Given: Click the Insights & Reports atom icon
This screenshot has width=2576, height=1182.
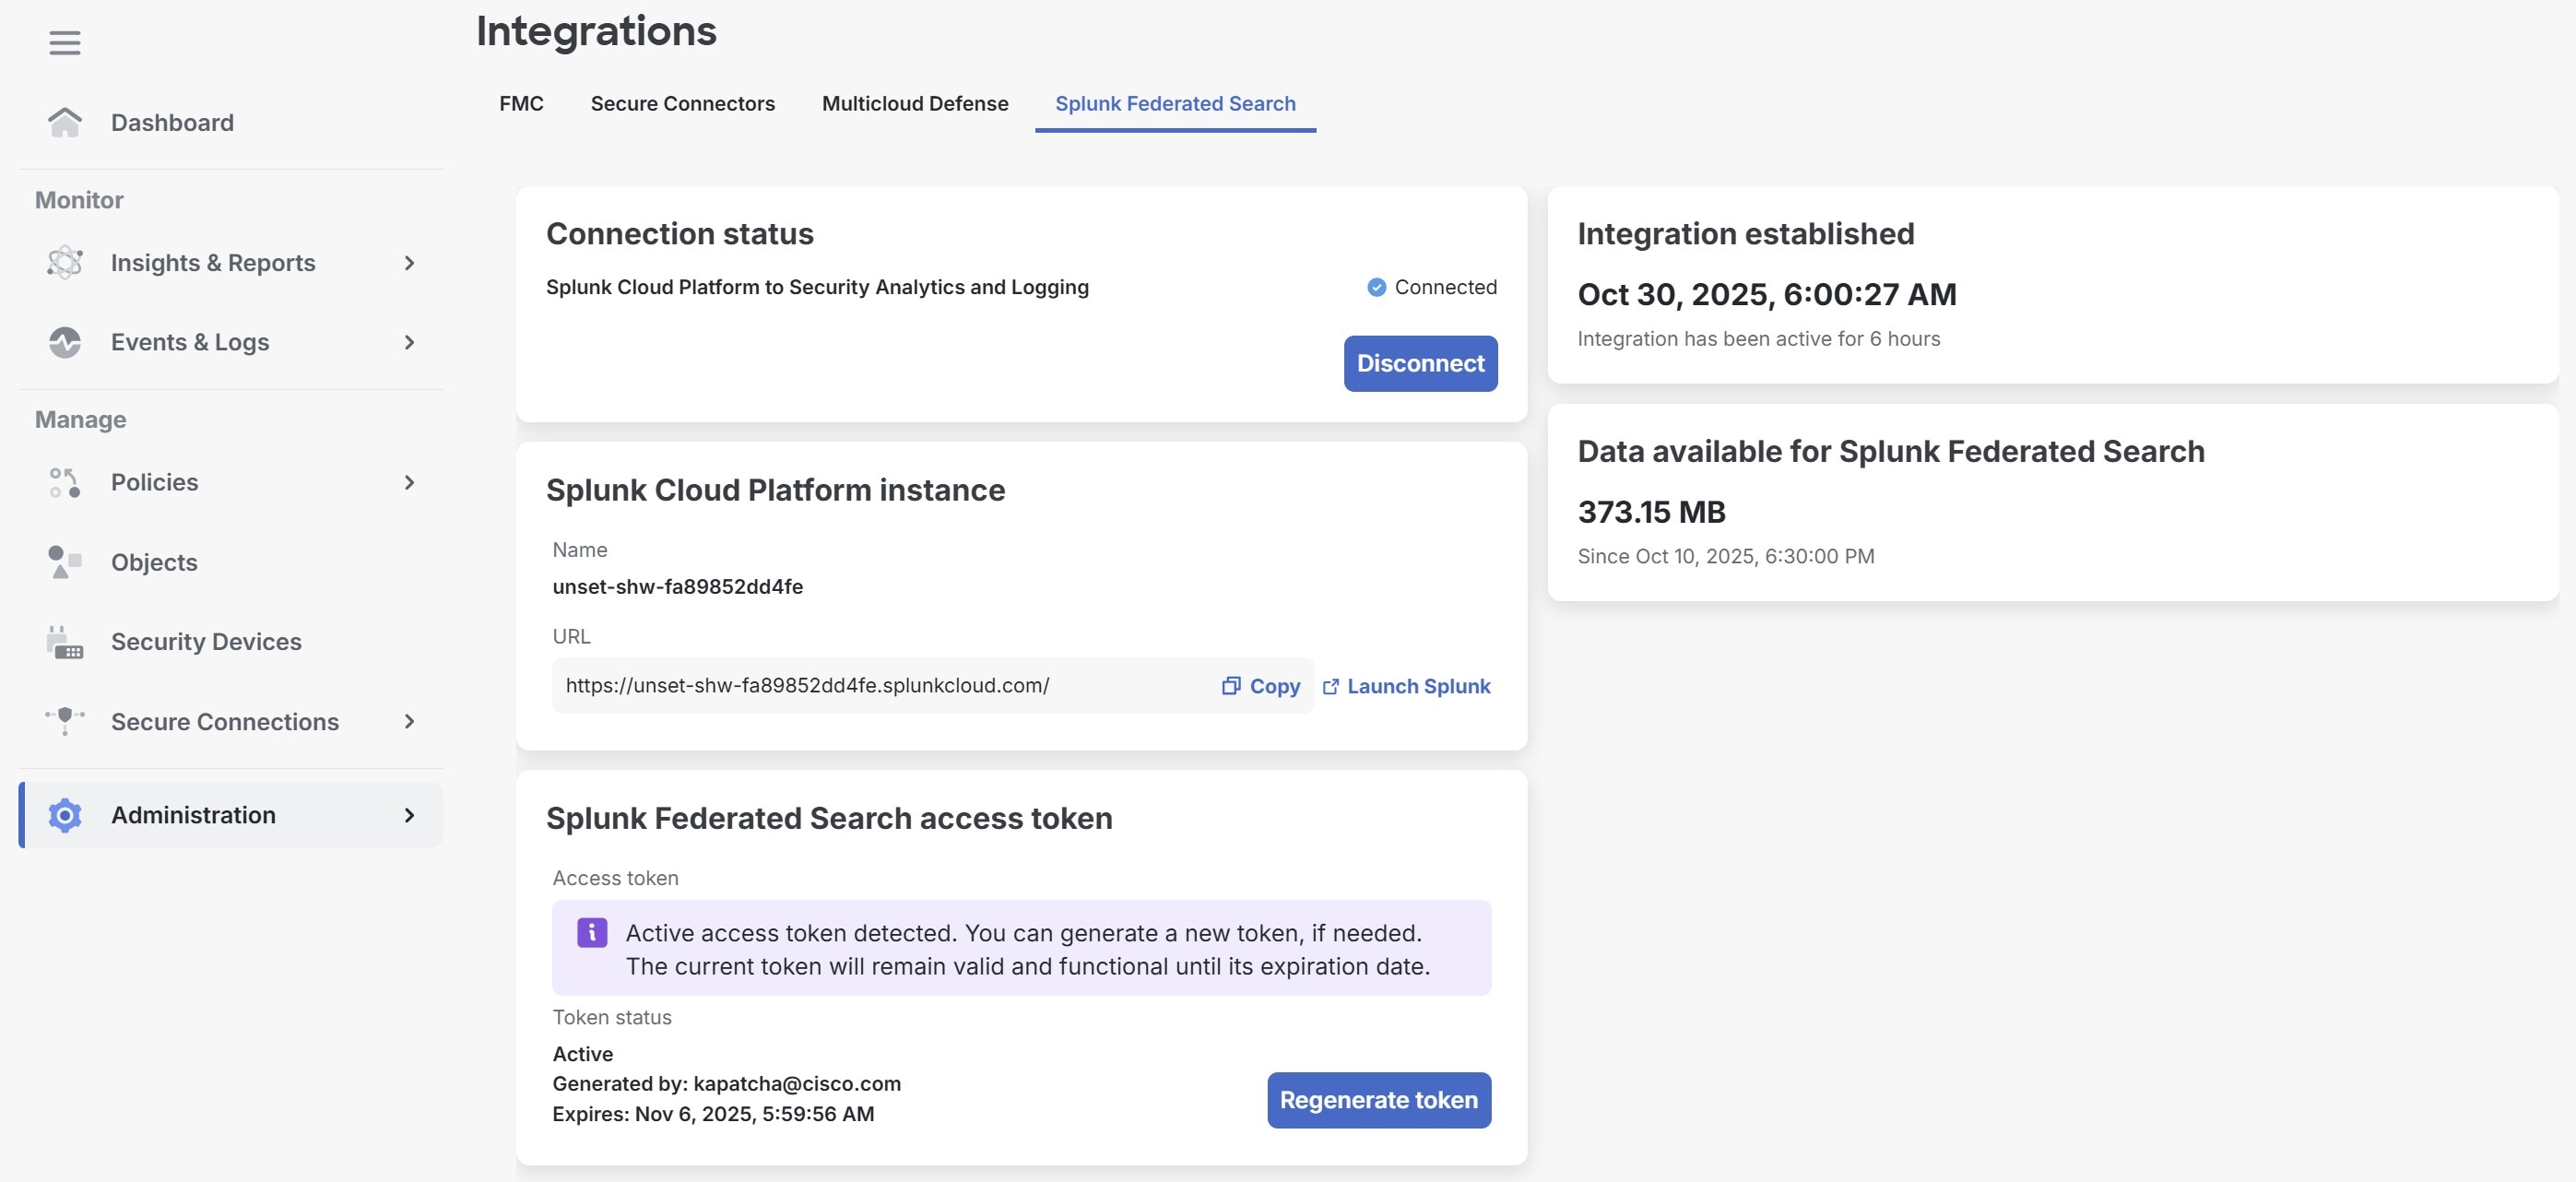Looking at the screenshot, I should tap(65, 263).
